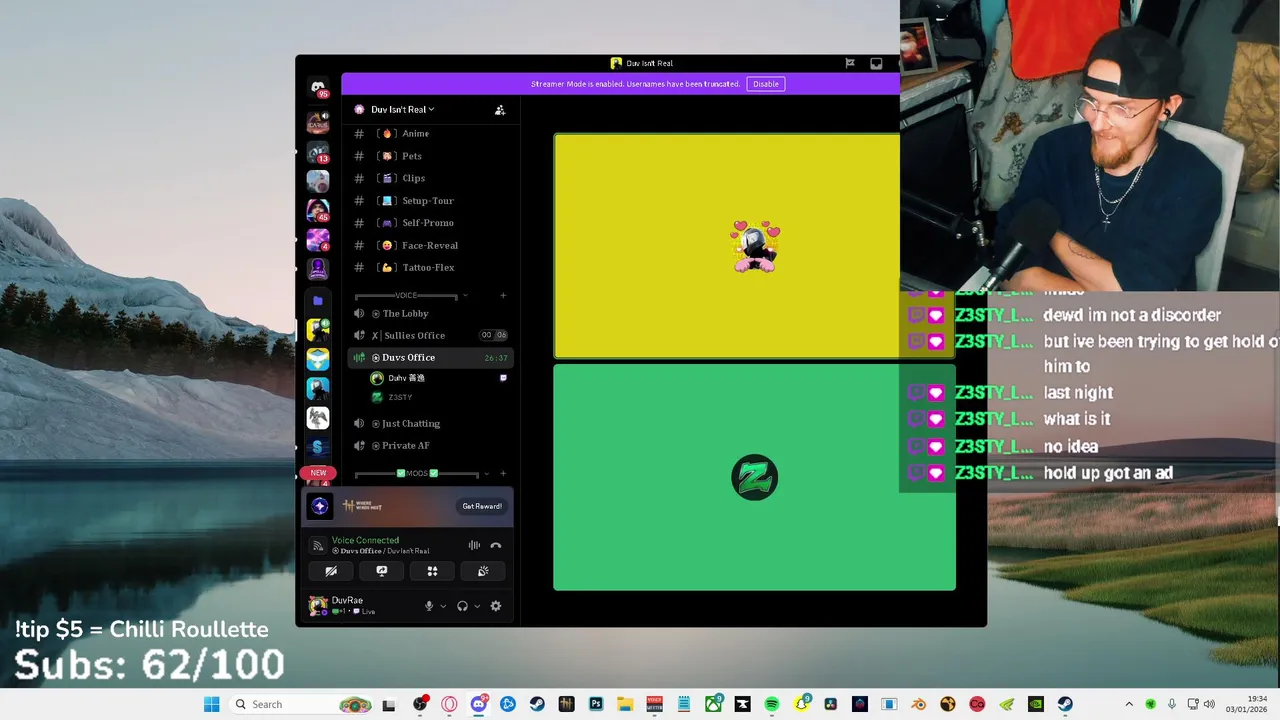Image resolution: width=1280 pixels, height=720 pixels.
Task: Join Private AF voice channel
Action: pos(431,445)
